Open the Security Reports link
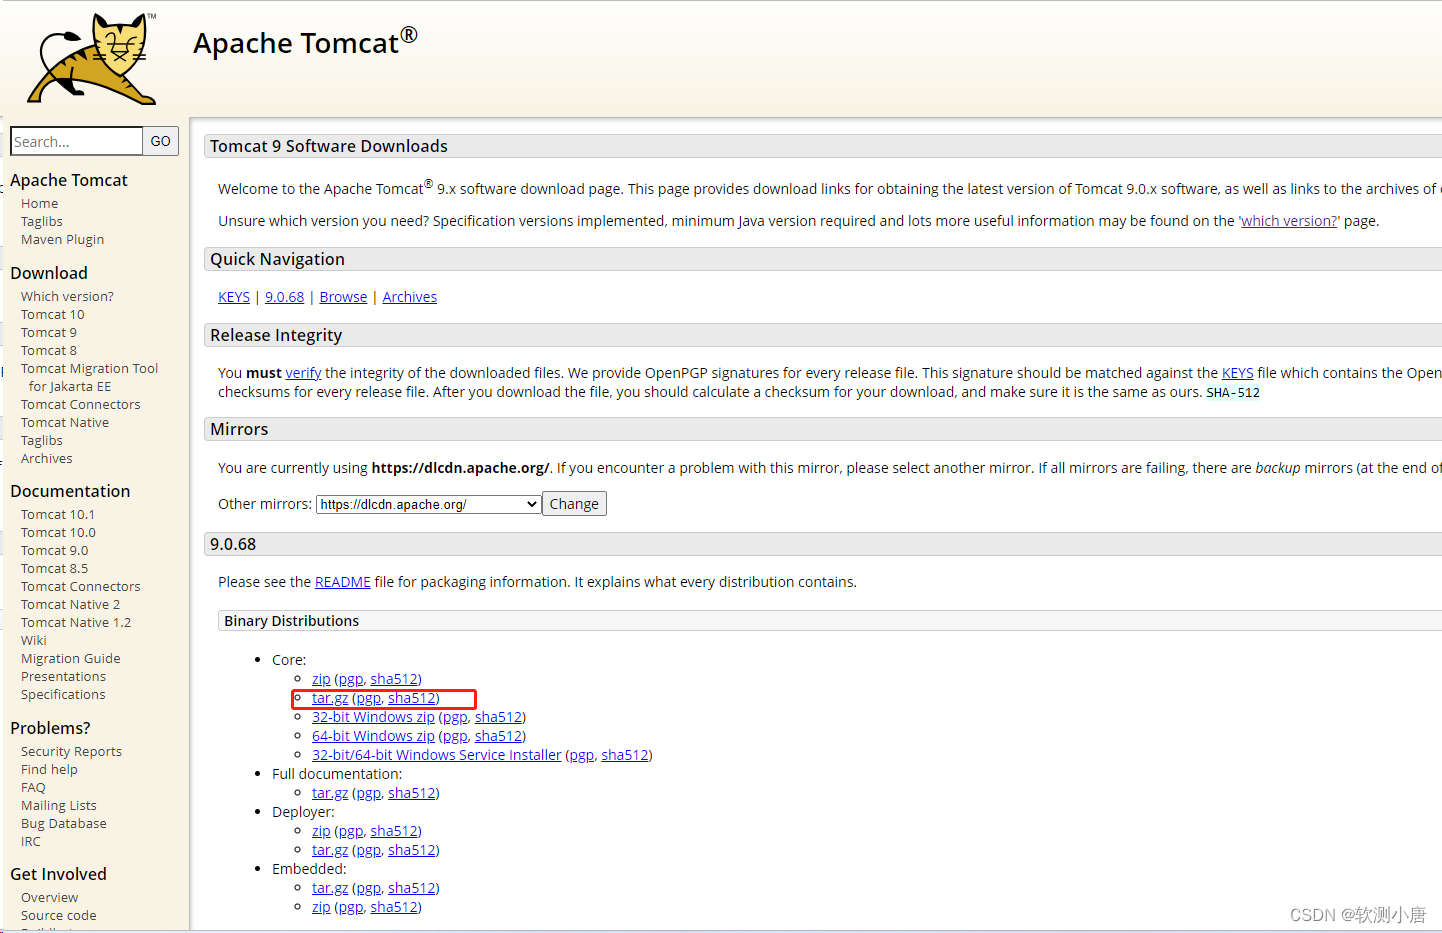 (71, 750)
